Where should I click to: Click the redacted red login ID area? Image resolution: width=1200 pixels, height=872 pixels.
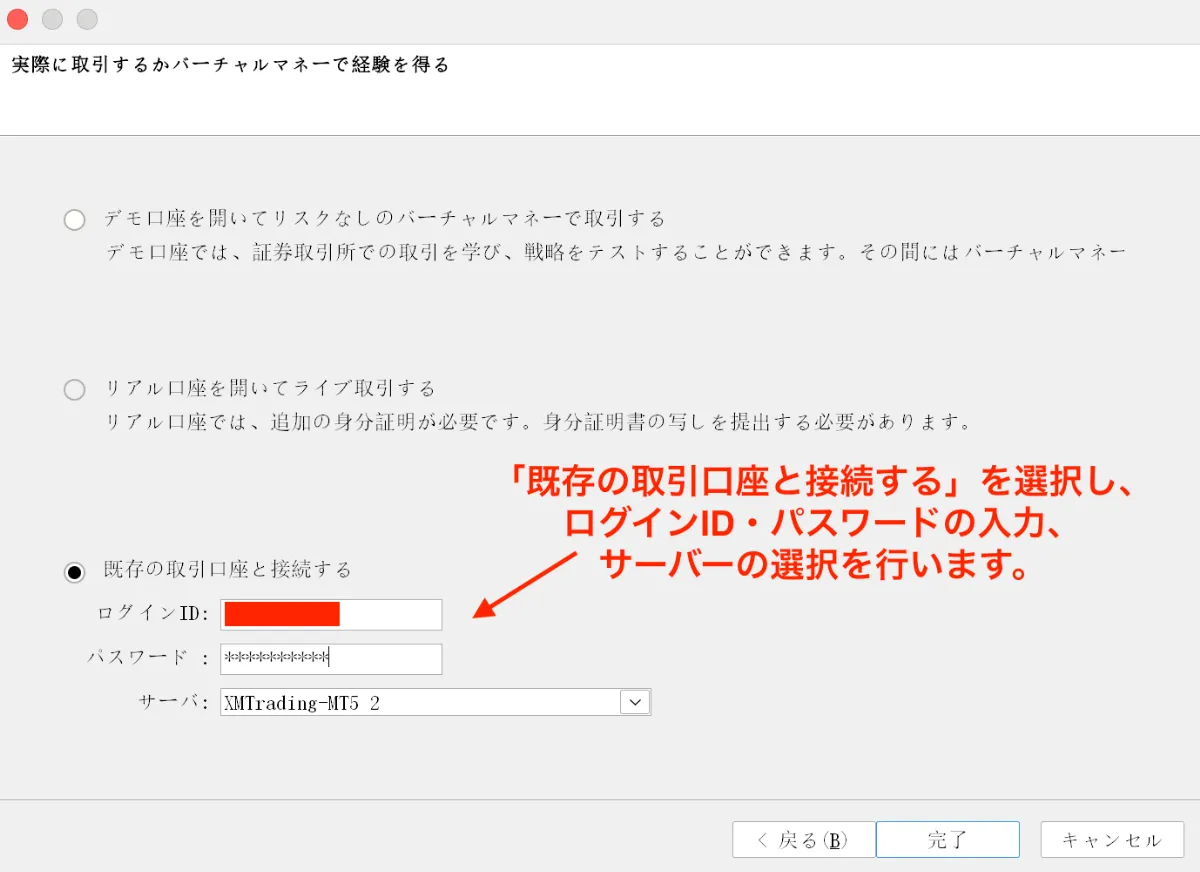(x=280, y=614)
